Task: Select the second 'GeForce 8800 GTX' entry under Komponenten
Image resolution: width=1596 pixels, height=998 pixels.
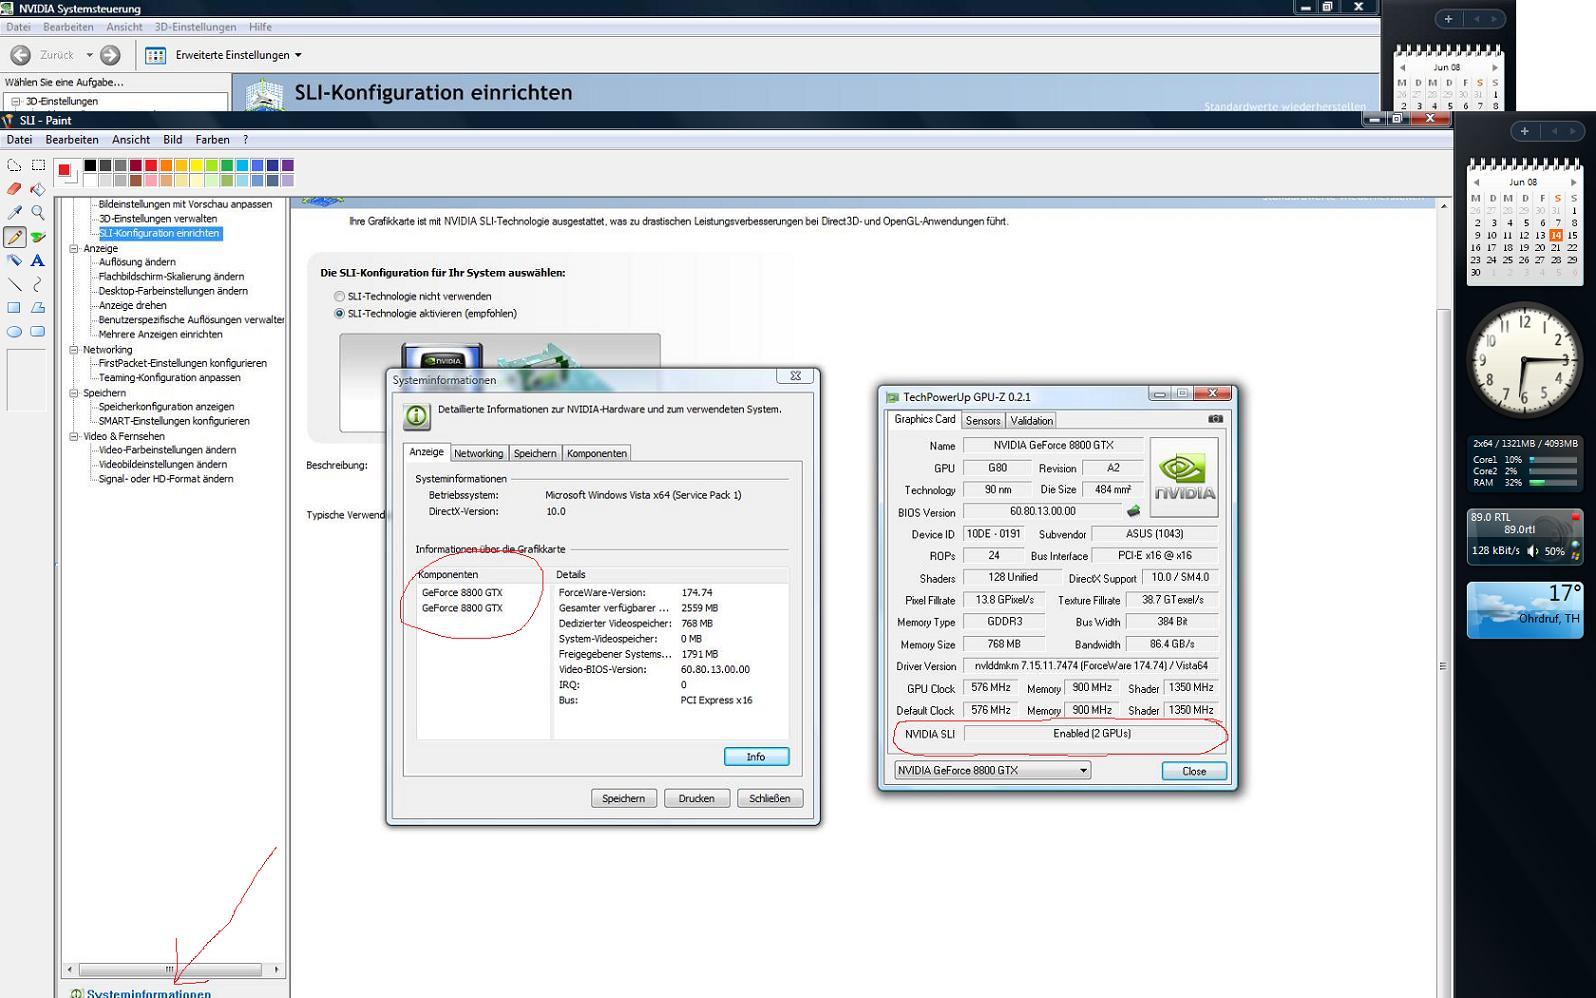Action: point(462,608)
